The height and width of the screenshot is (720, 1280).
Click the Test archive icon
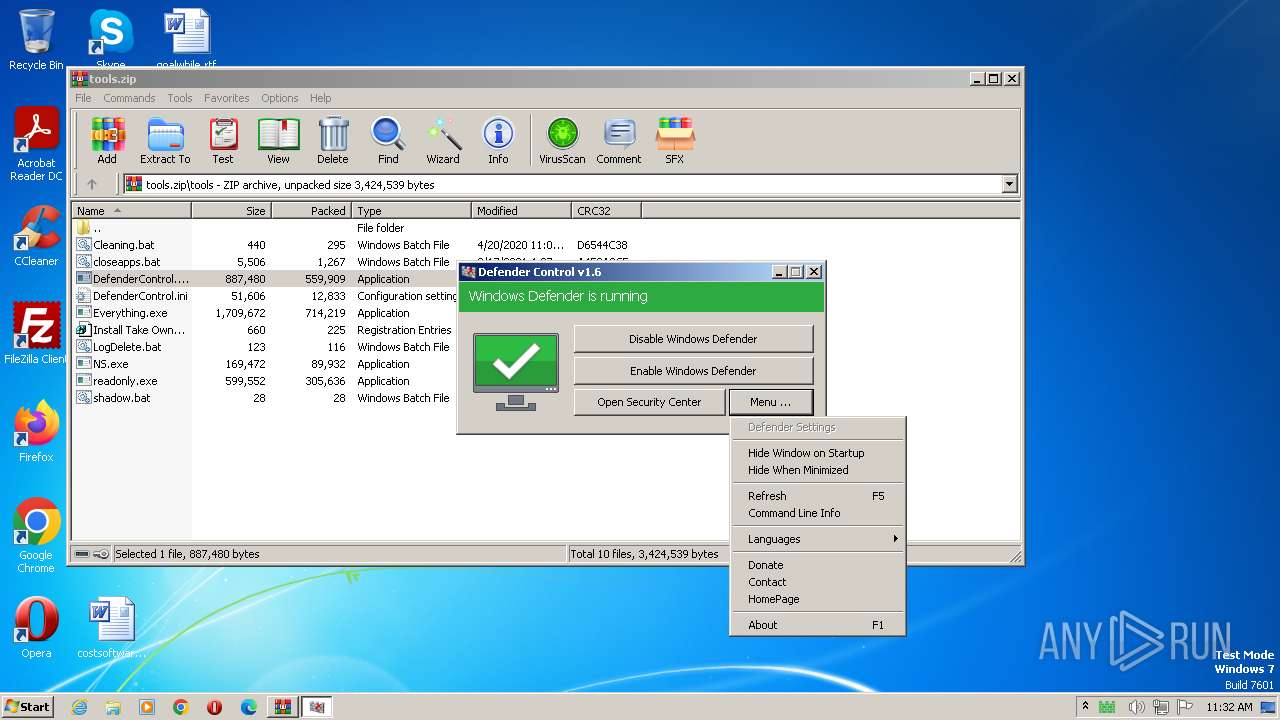click(x=223, y=141)
